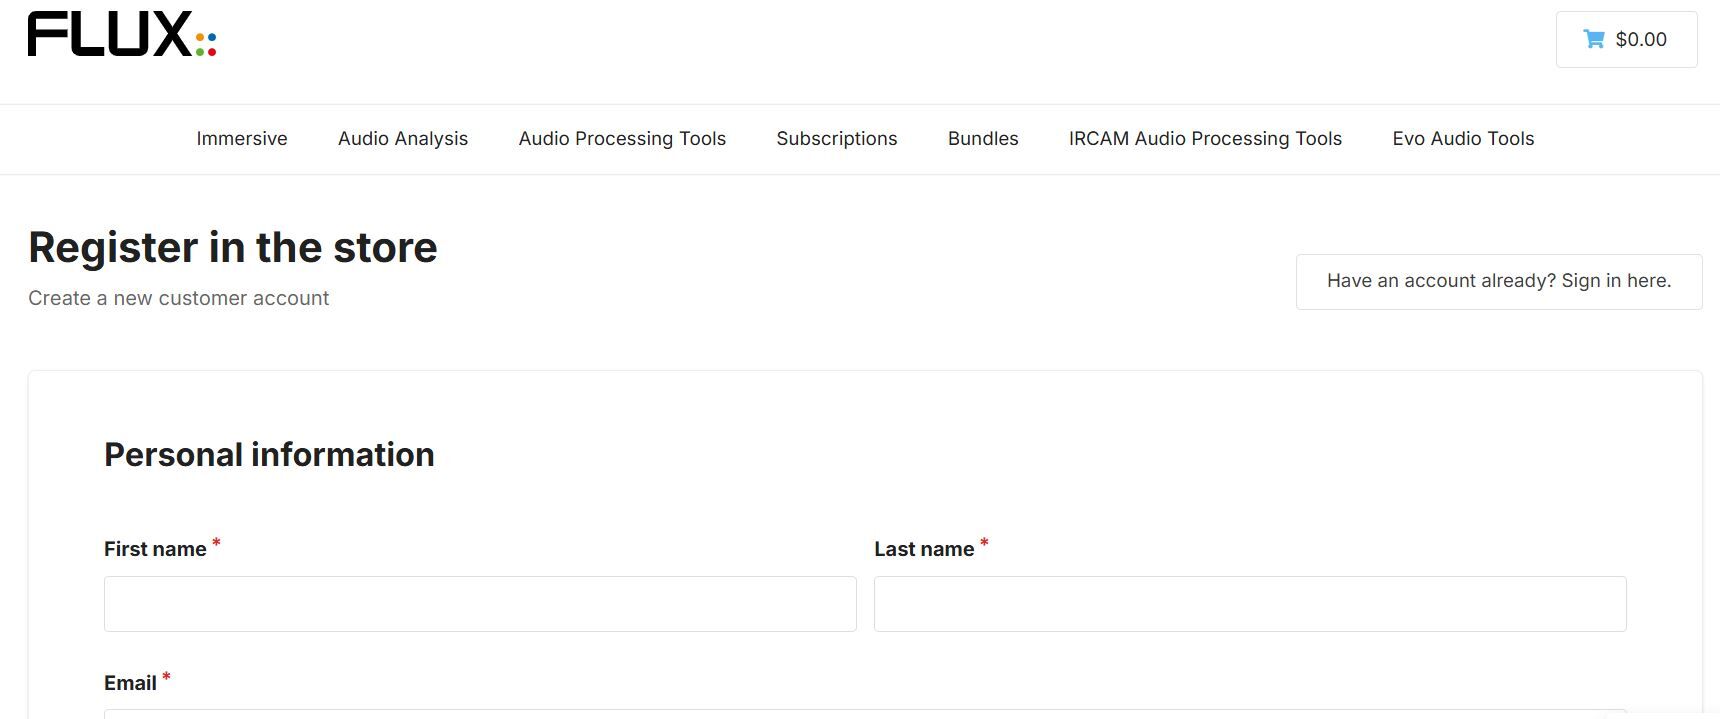This screenshot has height=719, width=1720.
Task: Click the colored dots in the logo
Action: pos(206,44)
